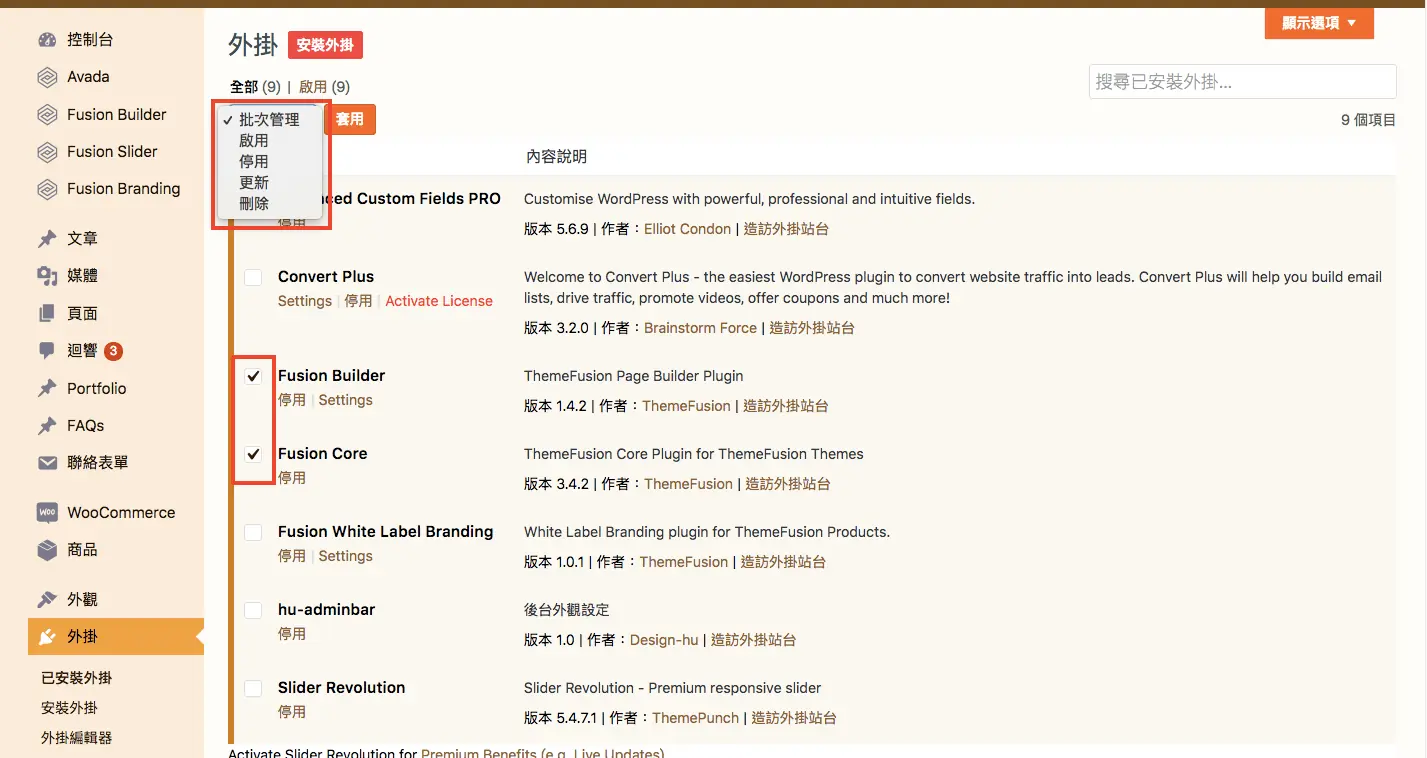This screenshot has width=1427, height=758.
Task: Uncheck the Fusion Builder checkbox
Action: coord(254,376)
